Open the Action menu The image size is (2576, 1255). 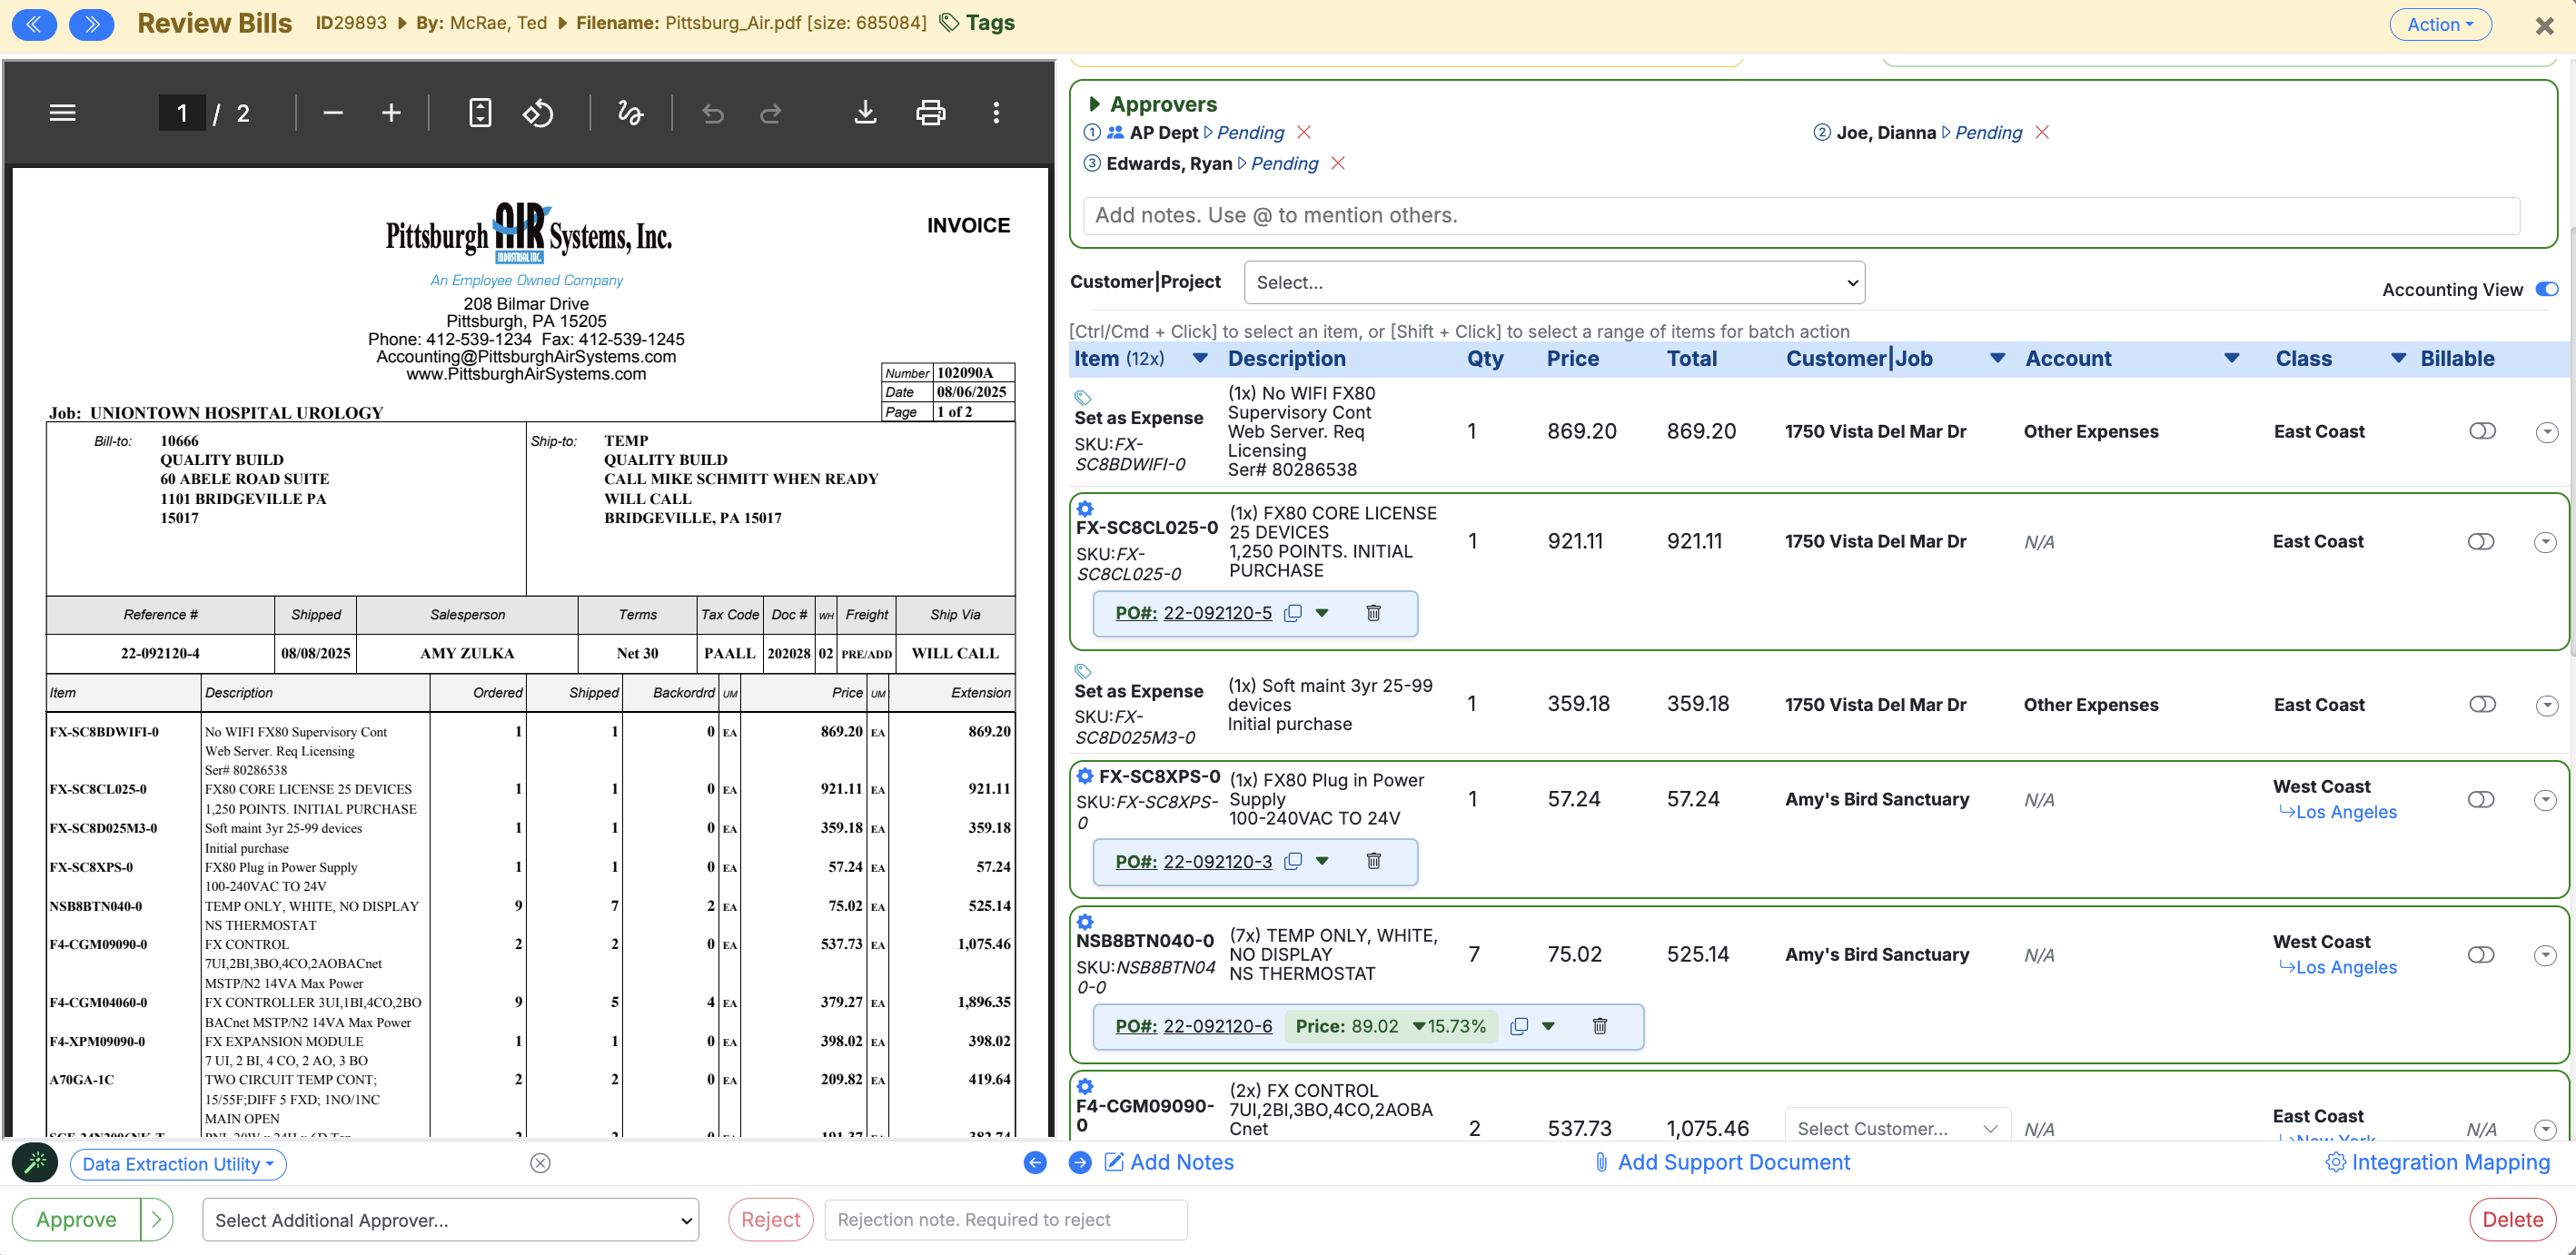click(2439, 24)
